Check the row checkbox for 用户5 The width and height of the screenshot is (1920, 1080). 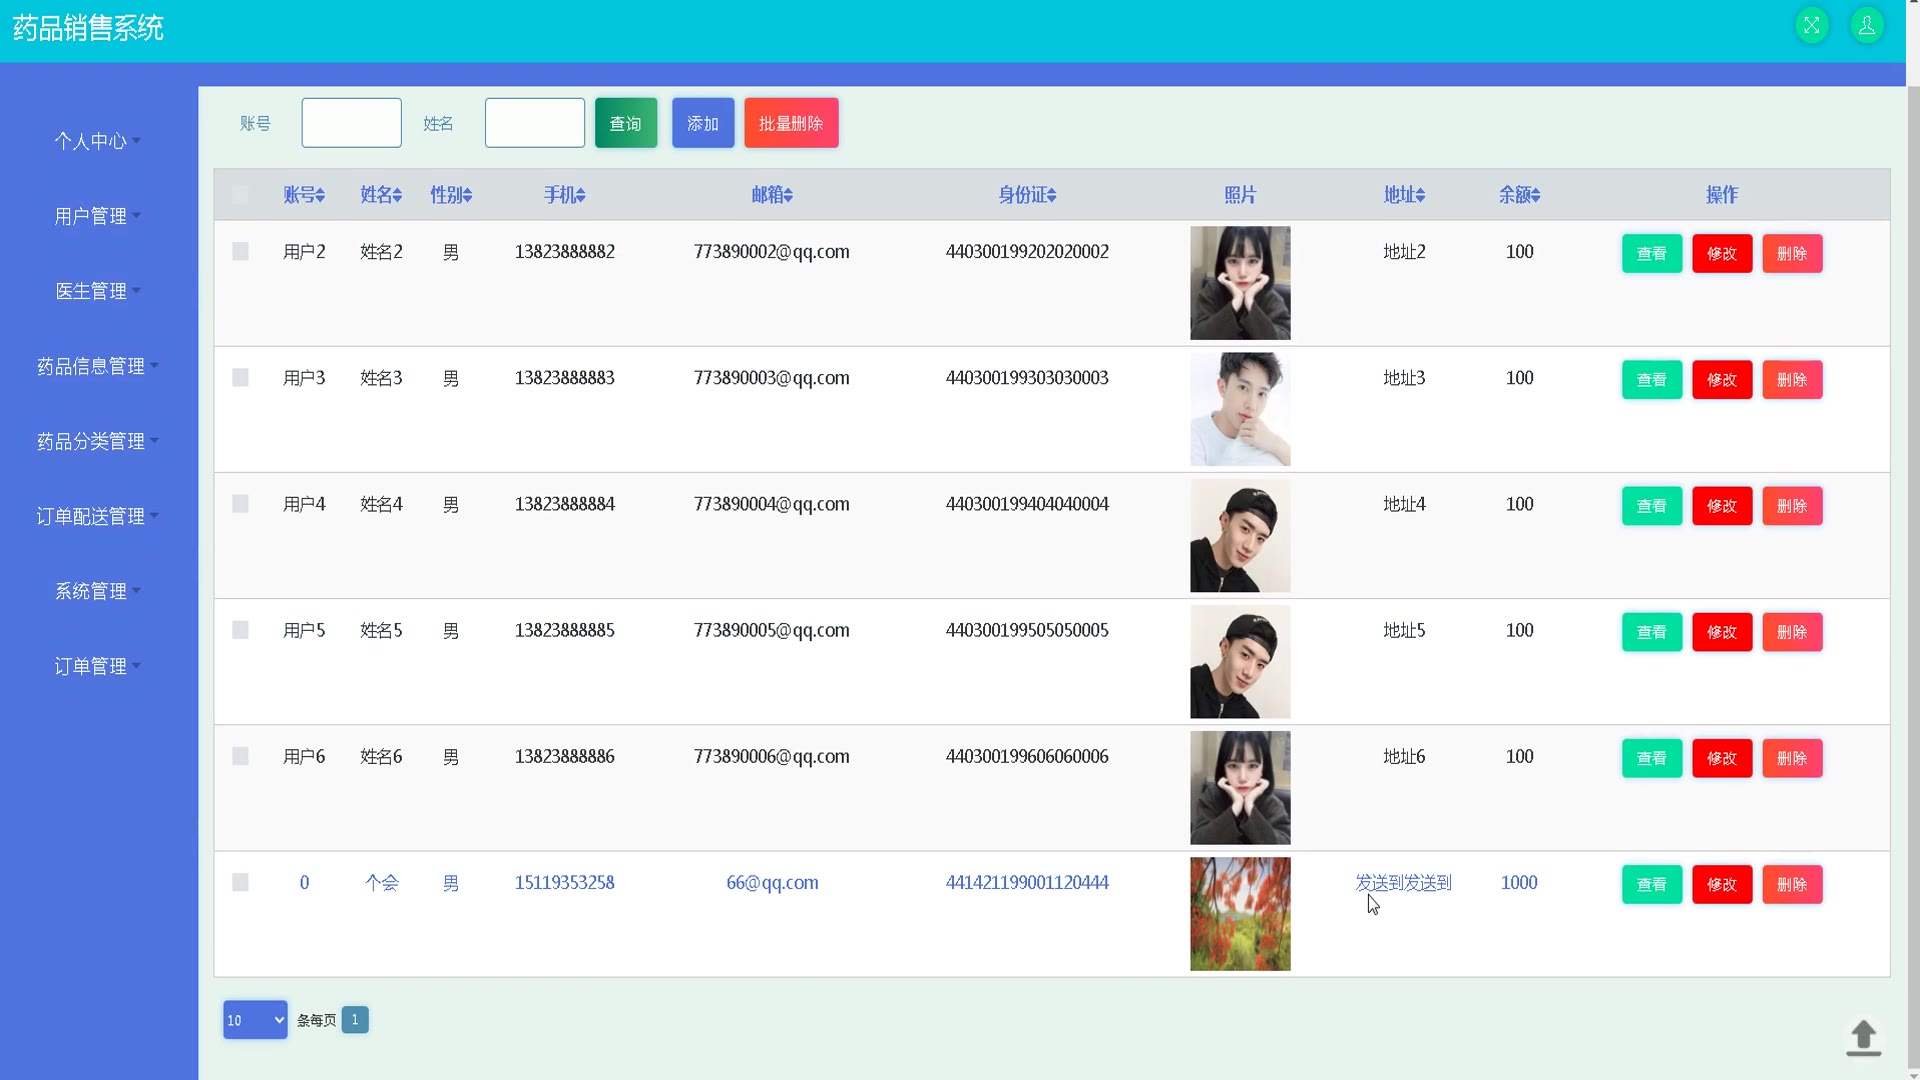coord(240,630)
